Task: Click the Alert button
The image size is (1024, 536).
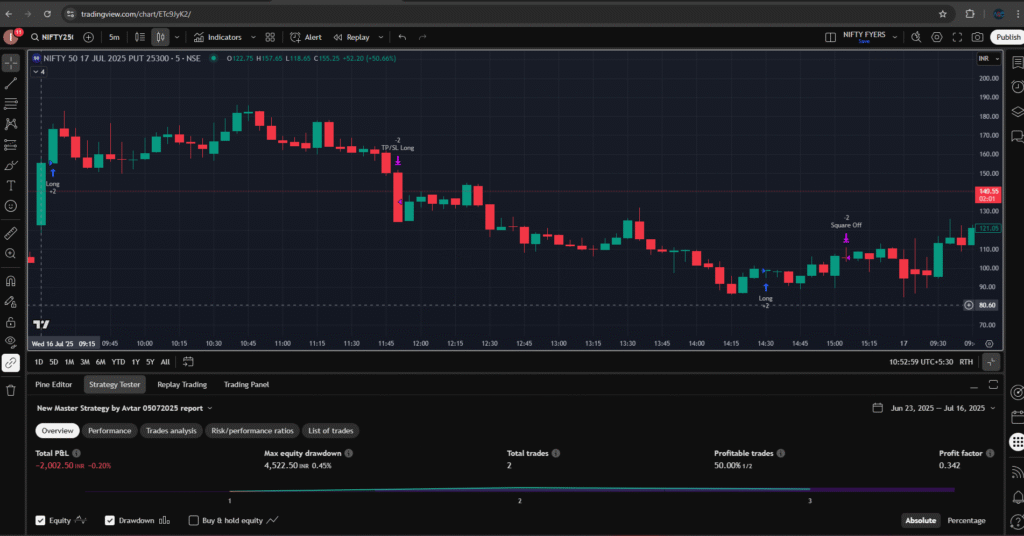Action: (306, 37)
